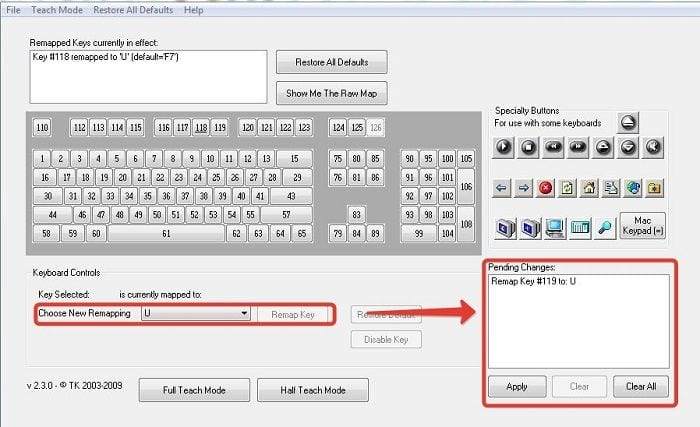Click the browser refresh specialty button
700x427 pixels.
(x=567, y=187)
